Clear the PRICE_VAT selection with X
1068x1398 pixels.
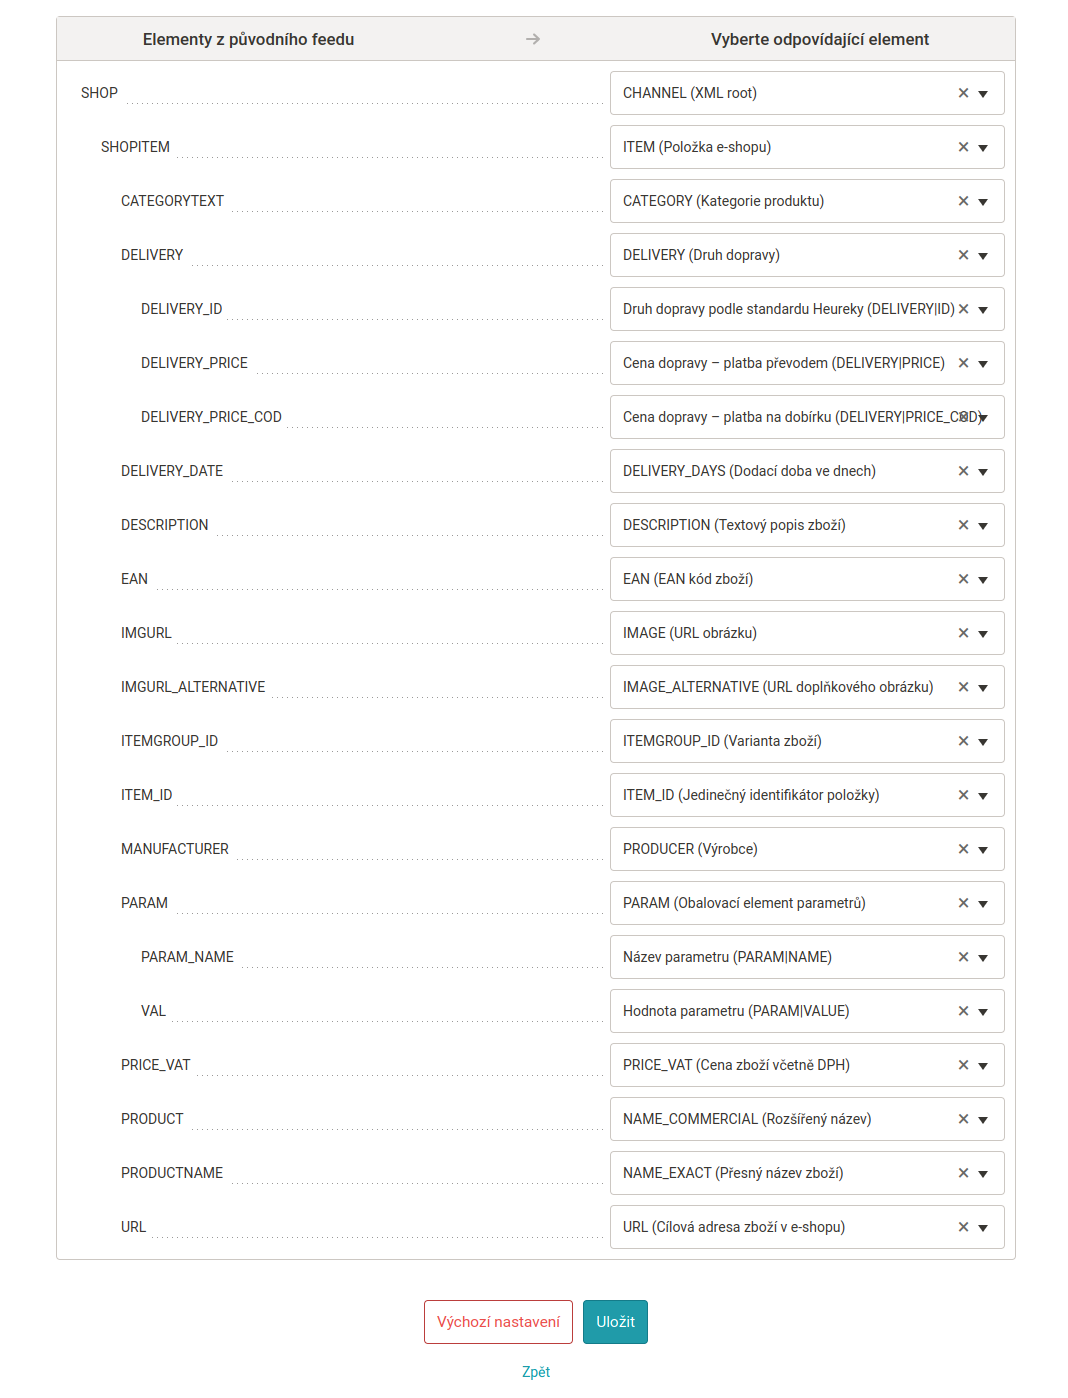click(963, 1065)
